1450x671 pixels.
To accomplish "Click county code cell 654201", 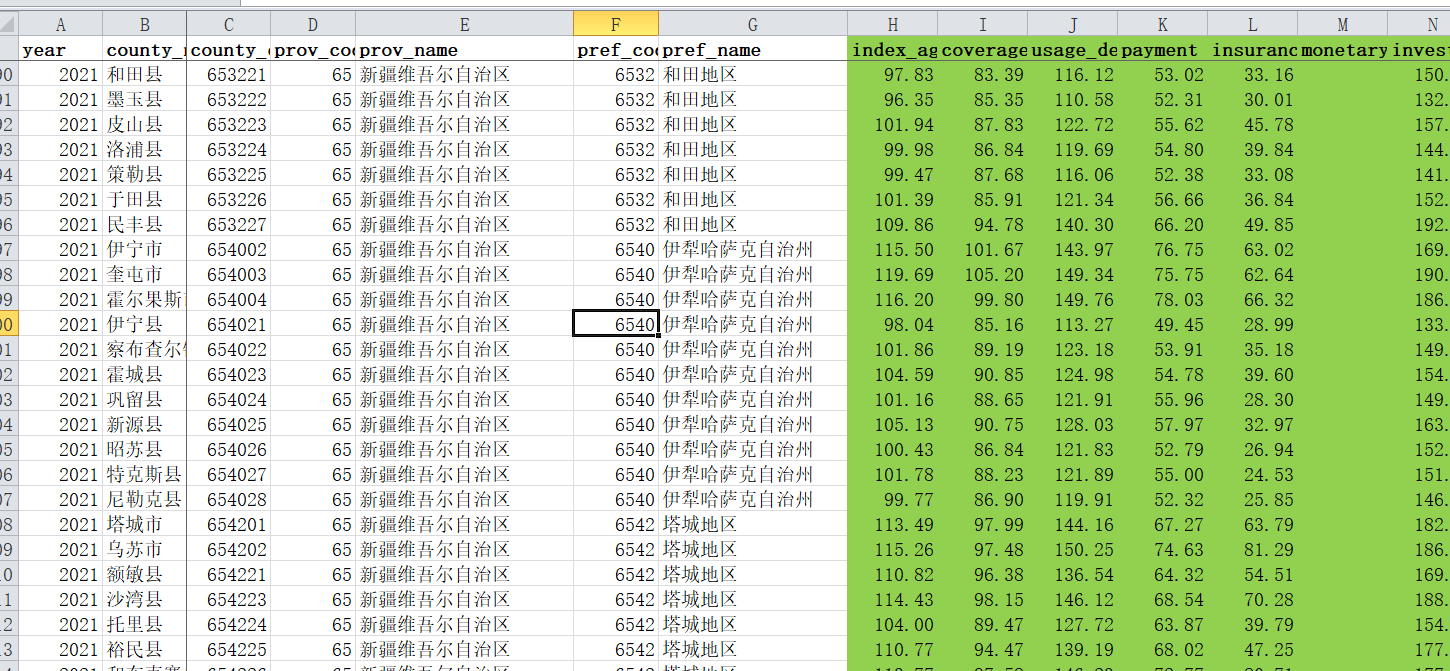I will (229, 524).
